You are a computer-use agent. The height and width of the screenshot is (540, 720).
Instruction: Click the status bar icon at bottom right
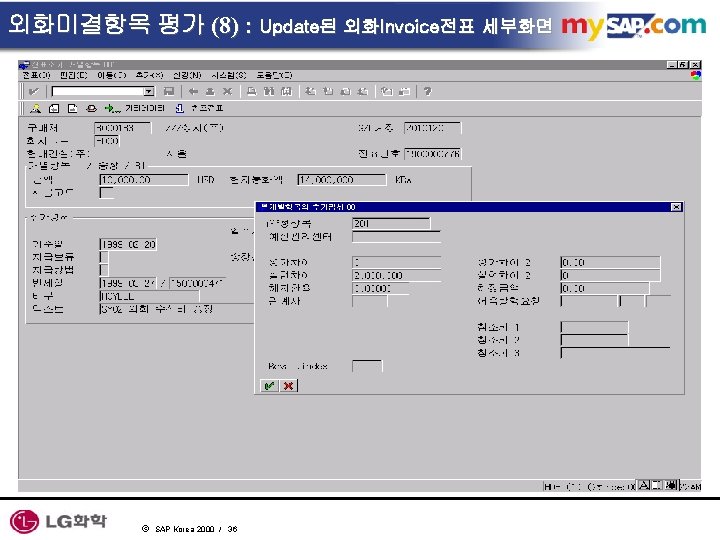(672, 485)
